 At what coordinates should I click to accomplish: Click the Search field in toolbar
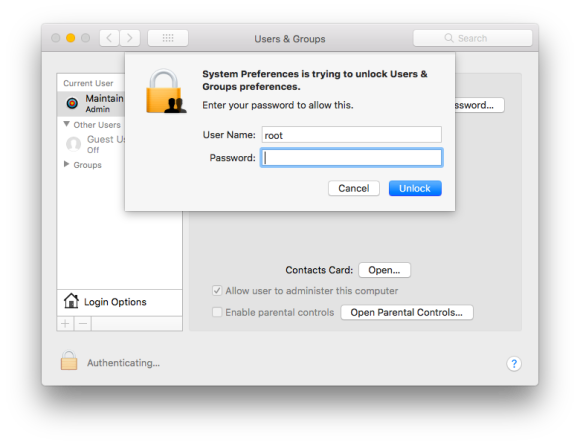(x=473, y=38)
